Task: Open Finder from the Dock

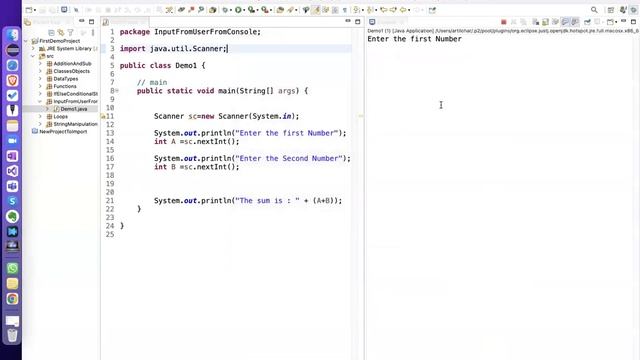Action: pyautogui.click(x=12, y=35)
